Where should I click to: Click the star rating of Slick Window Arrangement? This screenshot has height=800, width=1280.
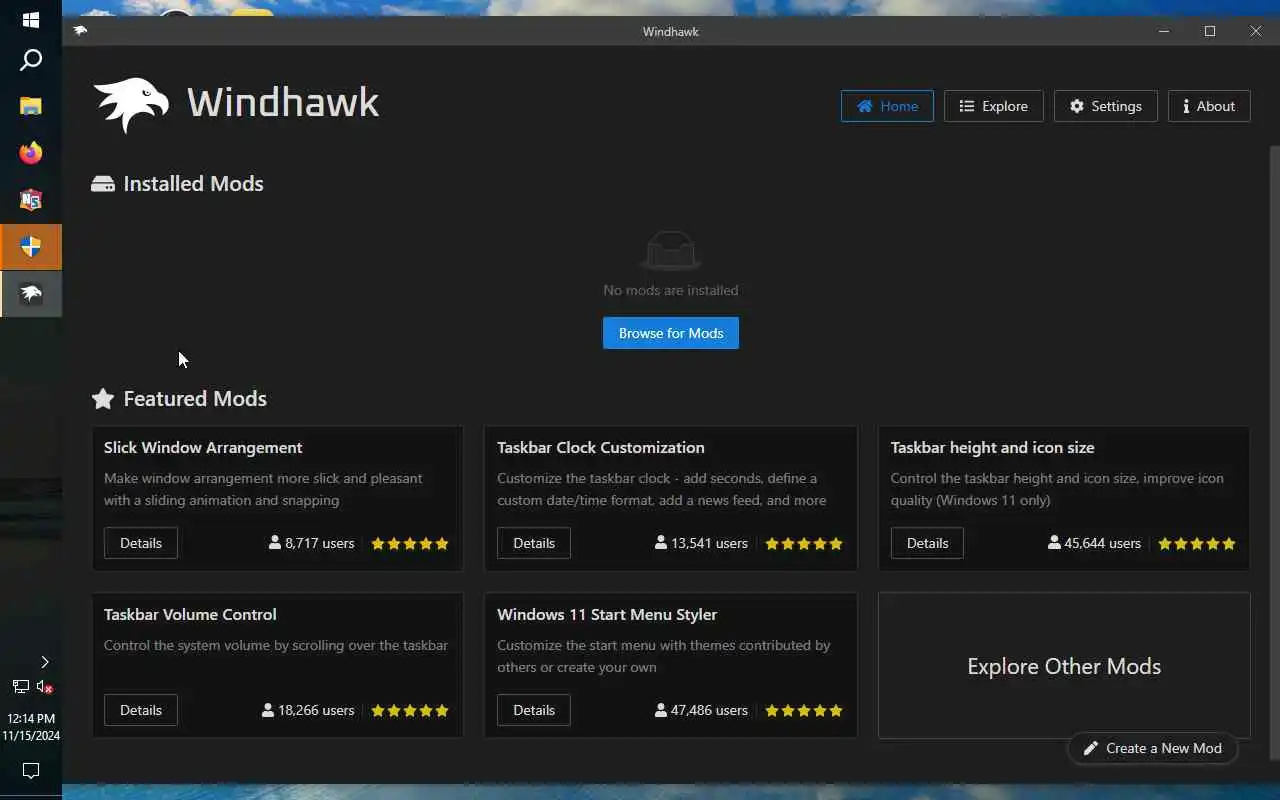click(x=410, y=544)
